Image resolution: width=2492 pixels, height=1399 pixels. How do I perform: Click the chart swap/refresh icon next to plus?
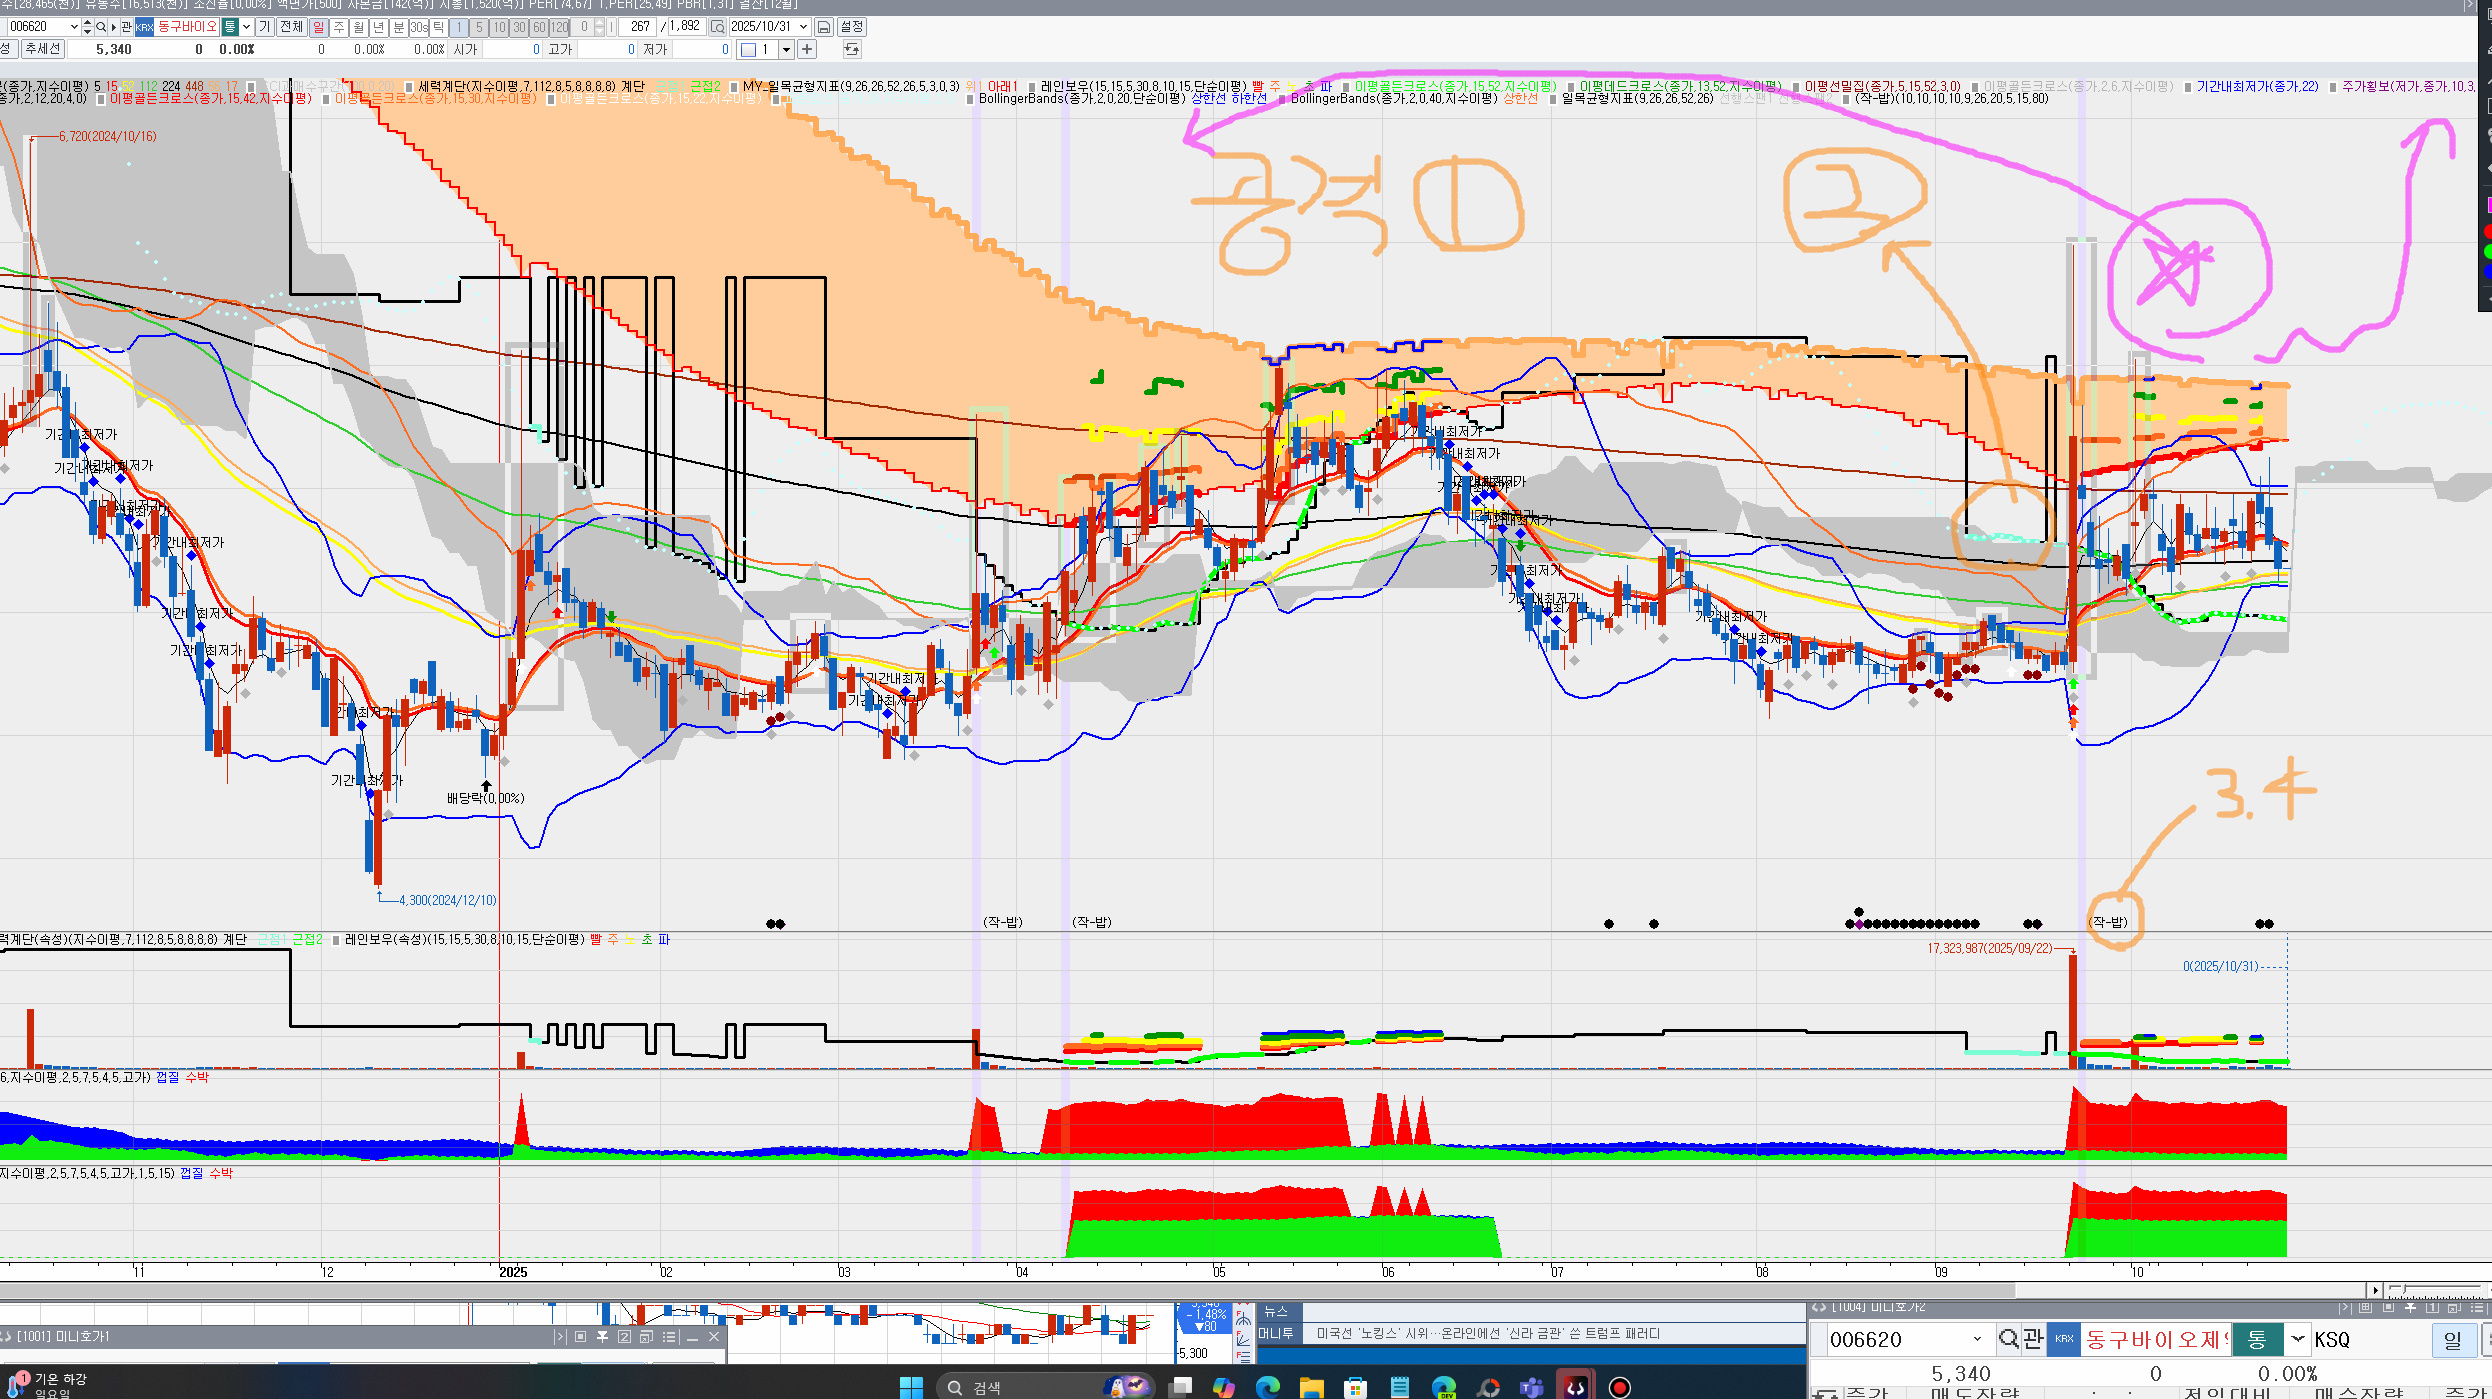click(x=851, y=49)
